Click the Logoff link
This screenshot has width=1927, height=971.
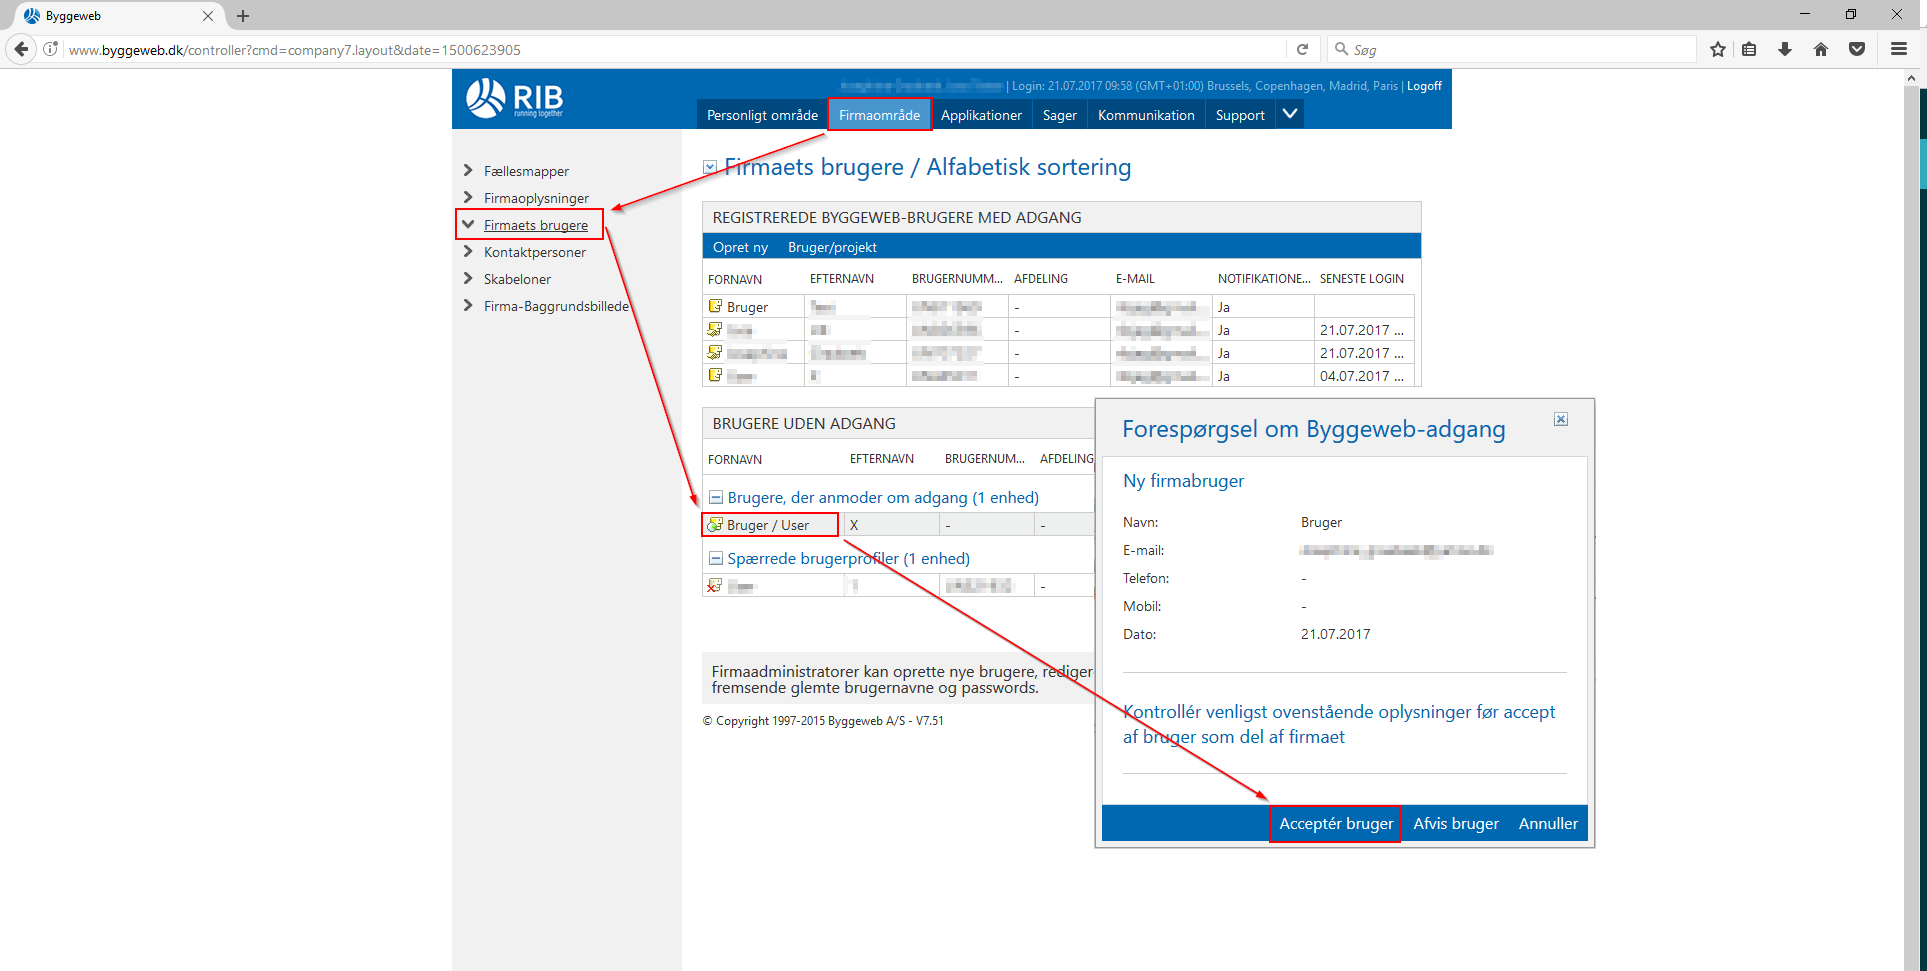click(1424, 86)
